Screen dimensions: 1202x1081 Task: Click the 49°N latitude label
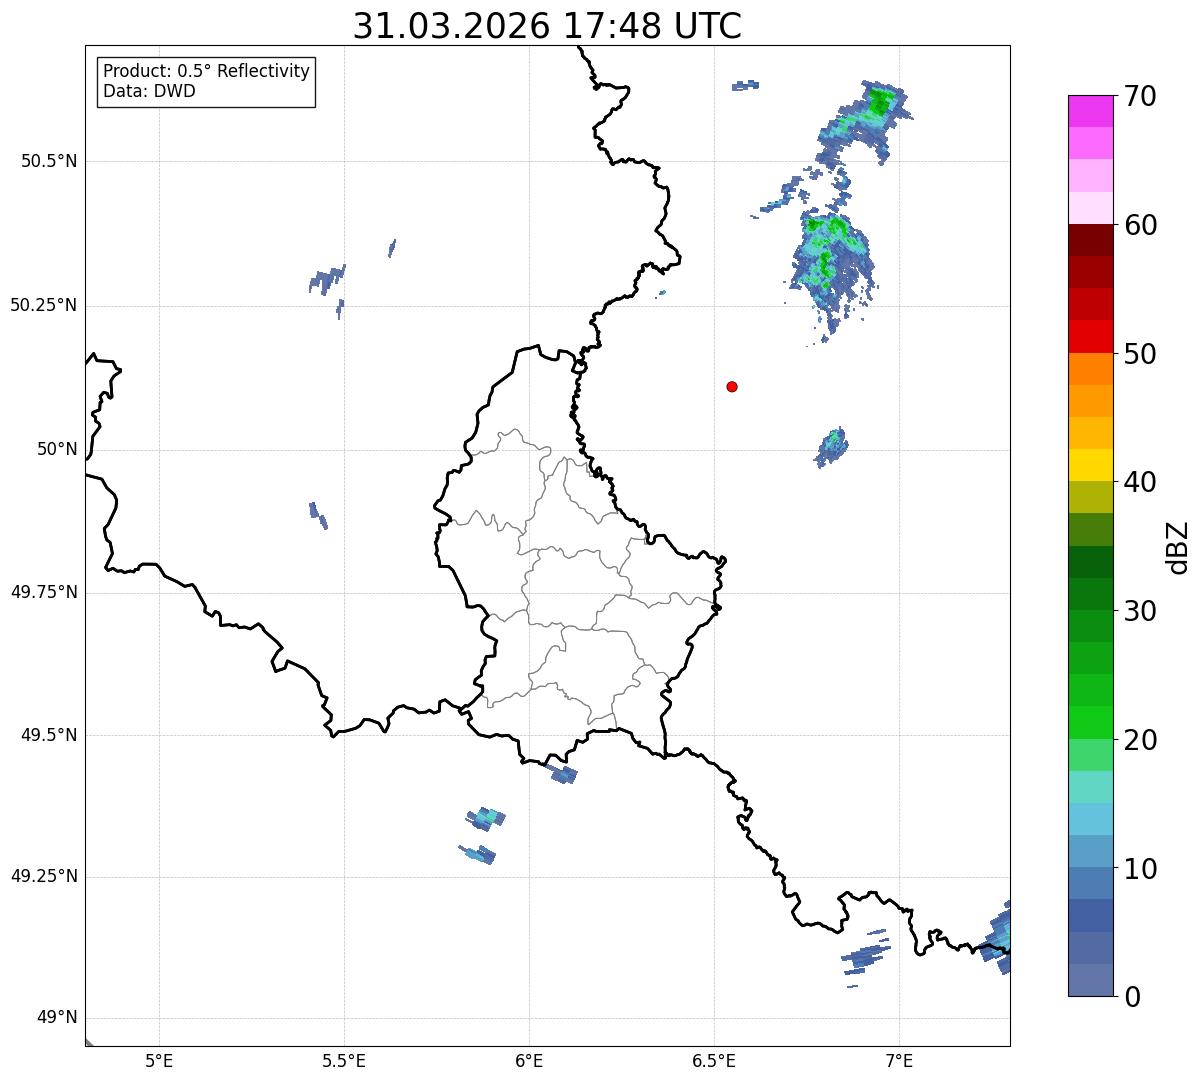point(57,1017)
